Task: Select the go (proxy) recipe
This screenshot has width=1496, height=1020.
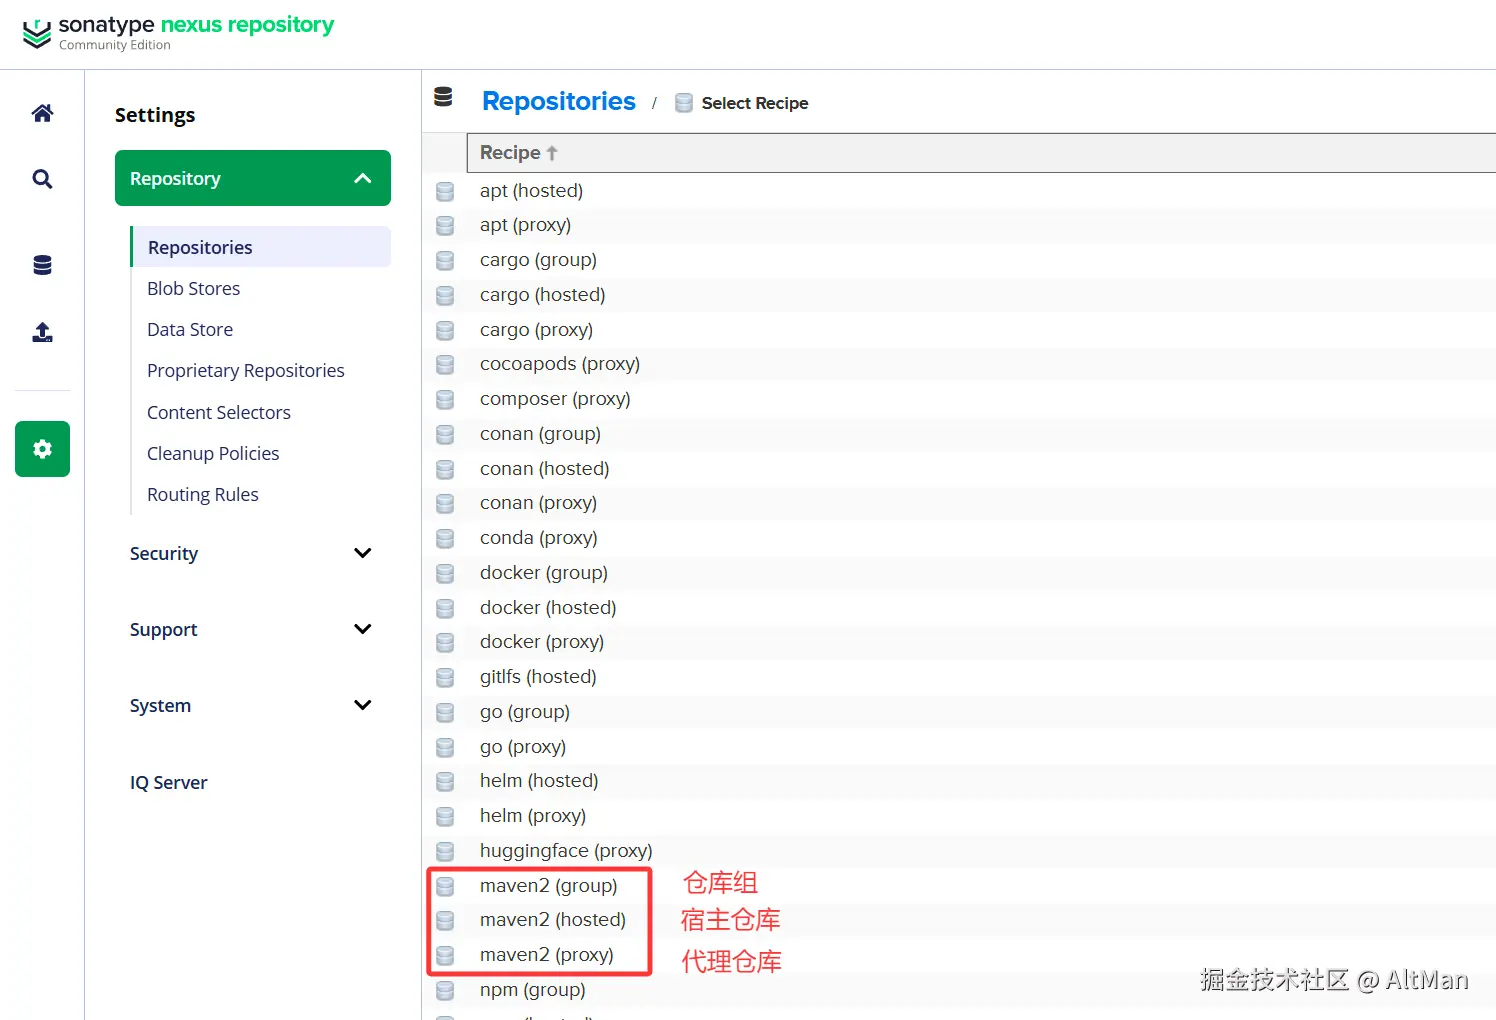Action: 523,747
